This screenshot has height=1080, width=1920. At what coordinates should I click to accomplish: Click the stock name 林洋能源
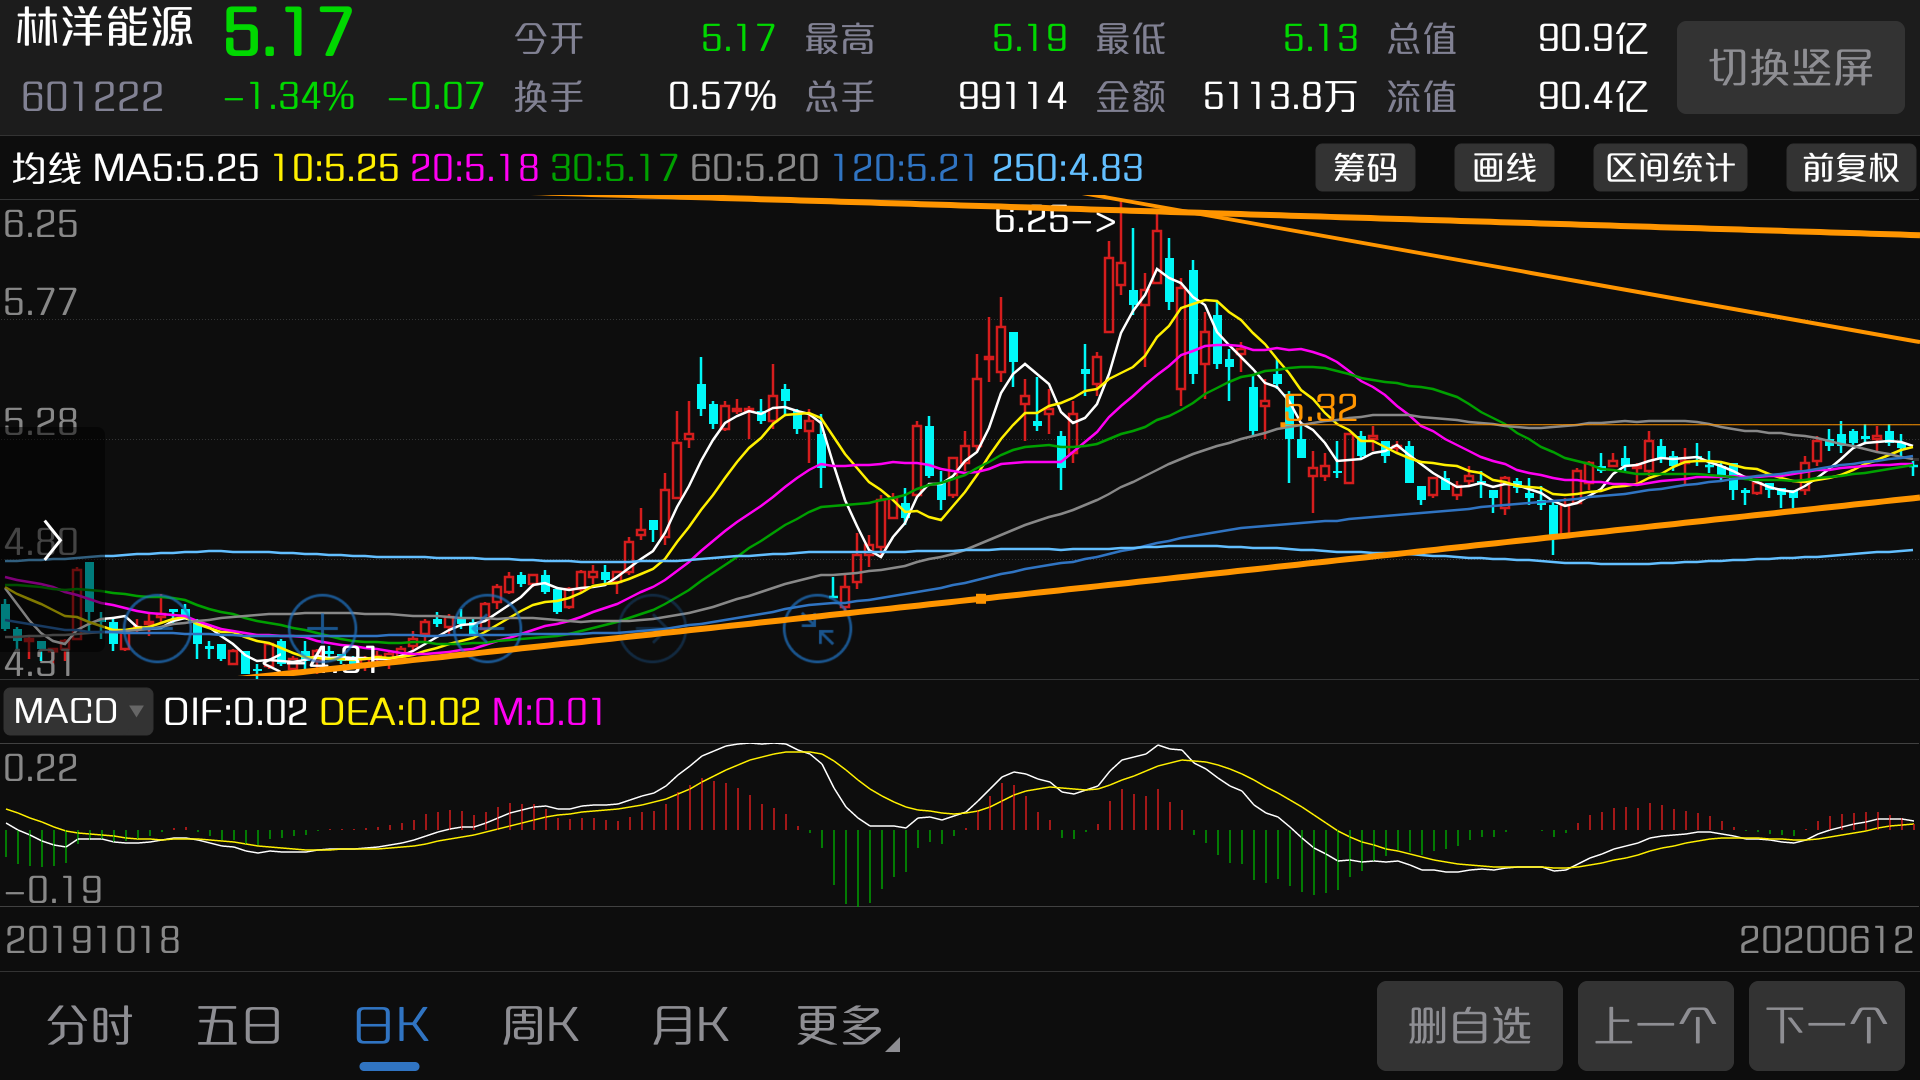click(104, 28)
